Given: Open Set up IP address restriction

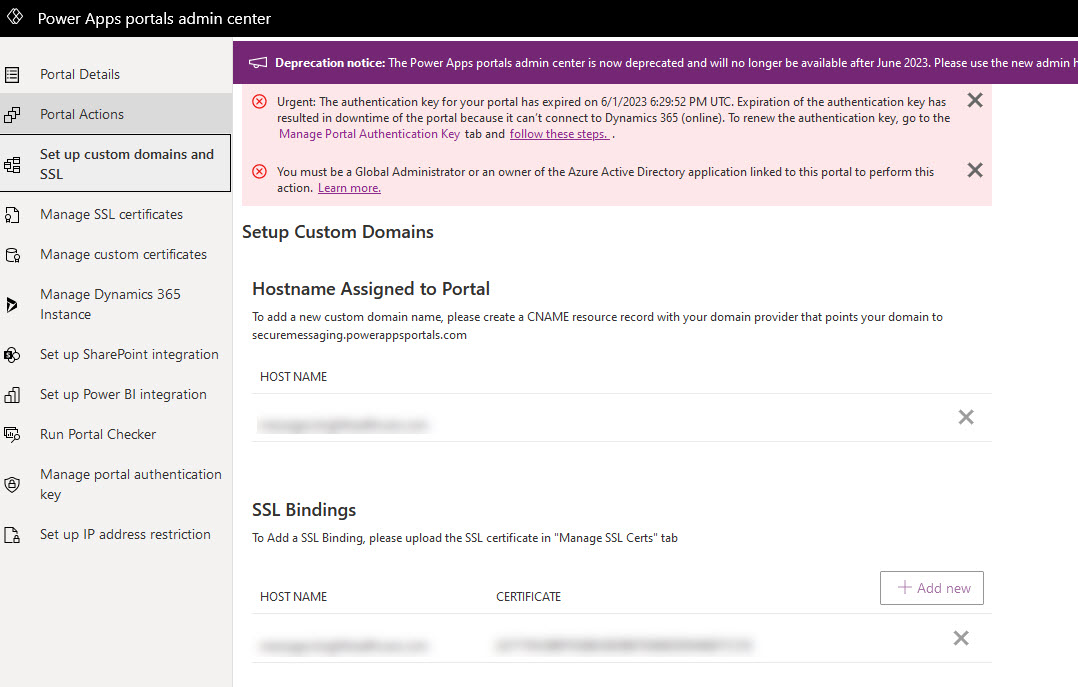Looking at the screenshot, I should 125,534.
